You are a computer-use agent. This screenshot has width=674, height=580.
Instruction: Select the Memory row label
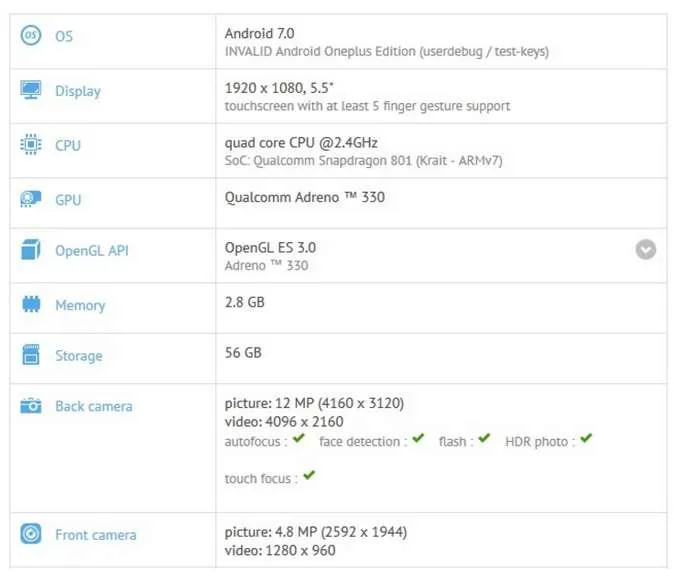click(x=80, y=305)
